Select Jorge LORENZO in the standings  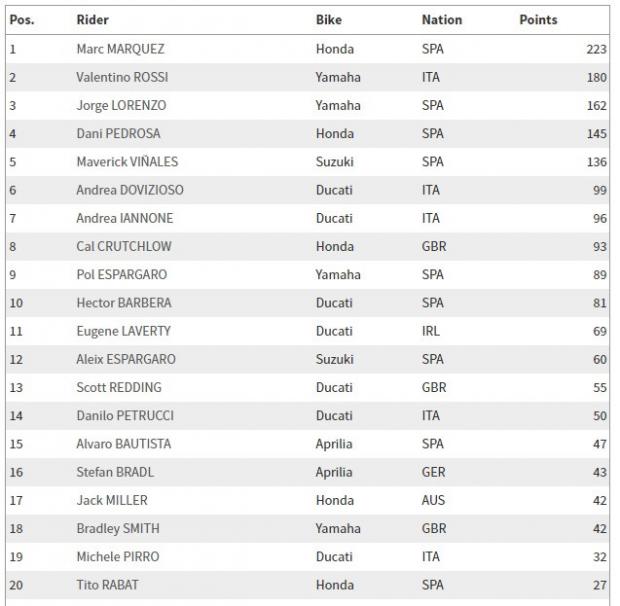pos(121,105)
